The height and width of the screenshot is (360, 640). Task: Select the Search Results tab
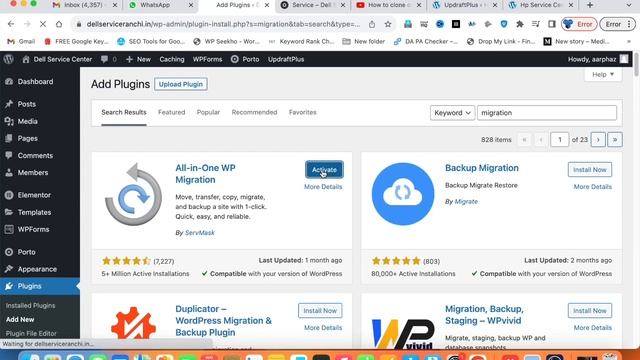124,112
